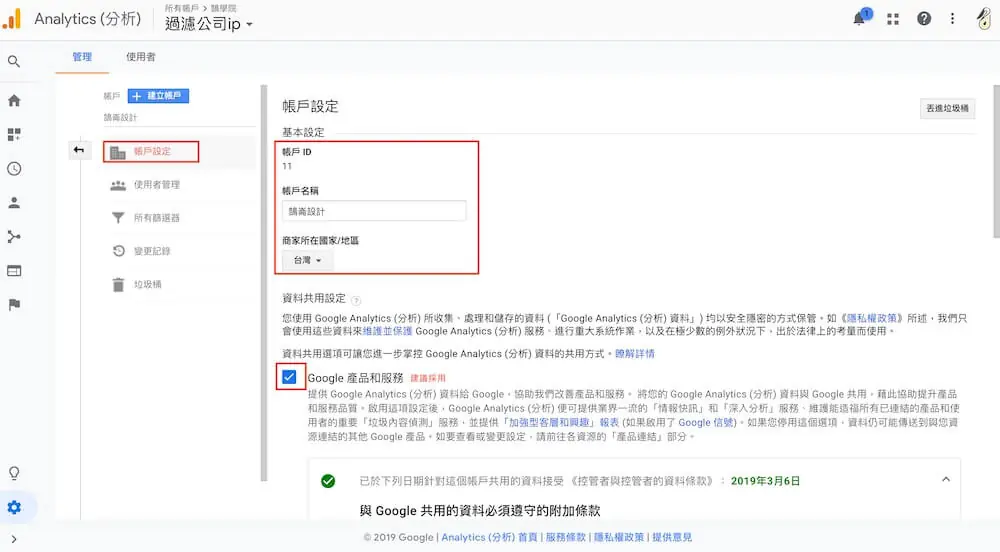The width and height of the screenshot is (1000, 552).
Task: Open the Google apps grid icon
Action: [893, 19]
